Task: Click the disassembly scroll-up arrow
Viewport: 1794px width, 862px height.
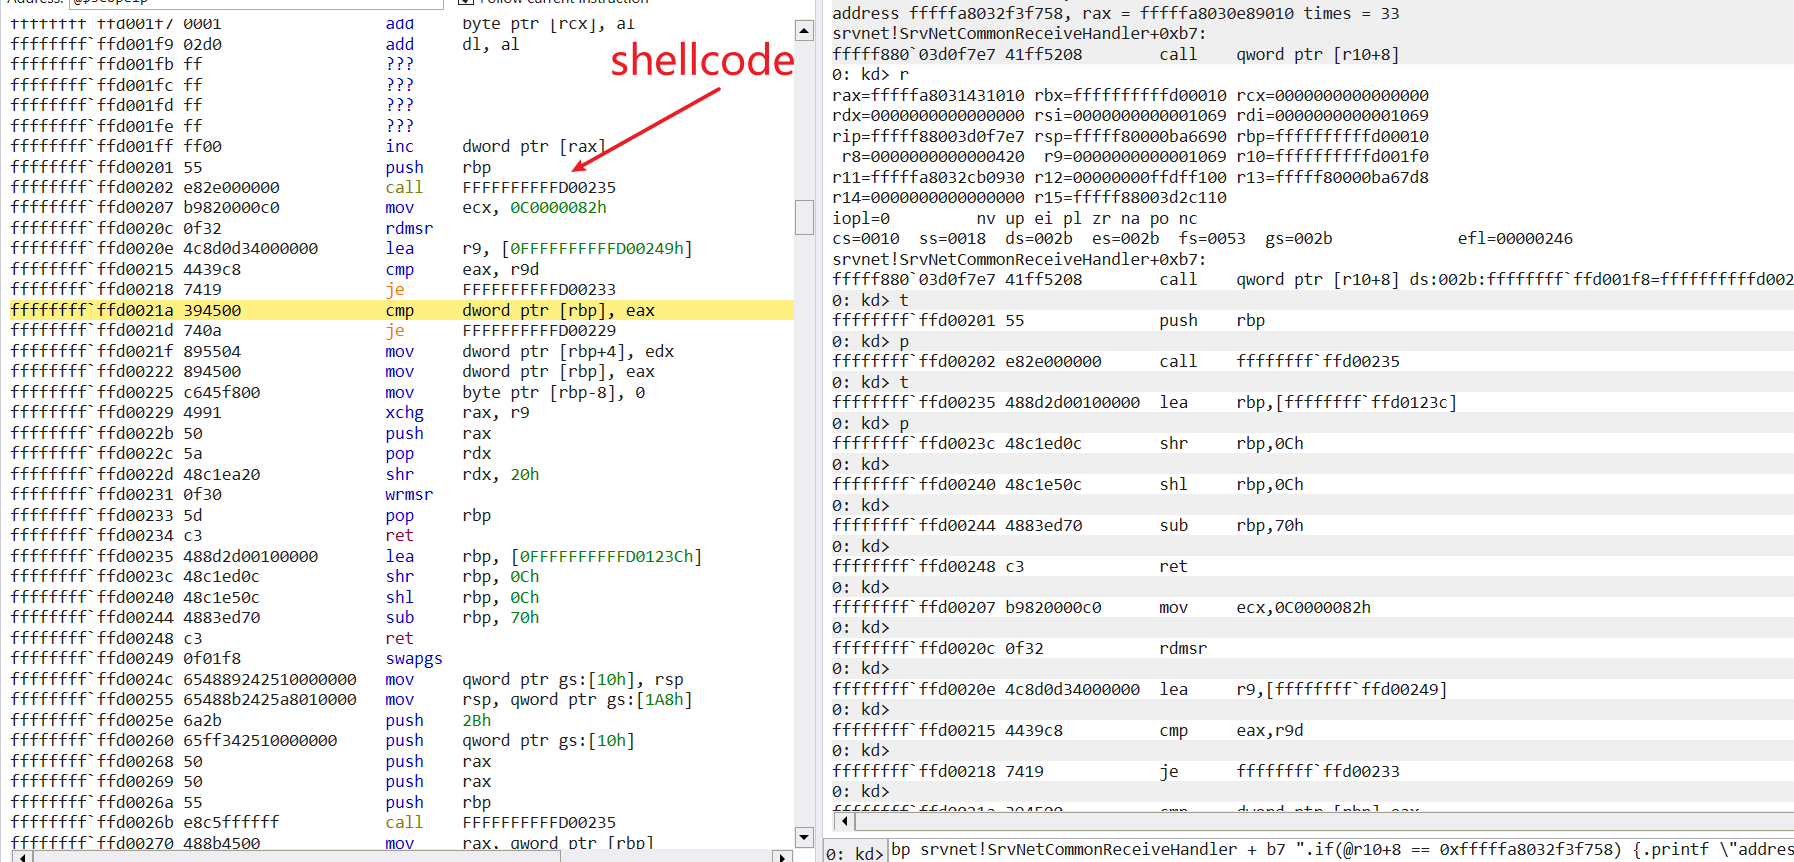Action: [x=804, y=31]
